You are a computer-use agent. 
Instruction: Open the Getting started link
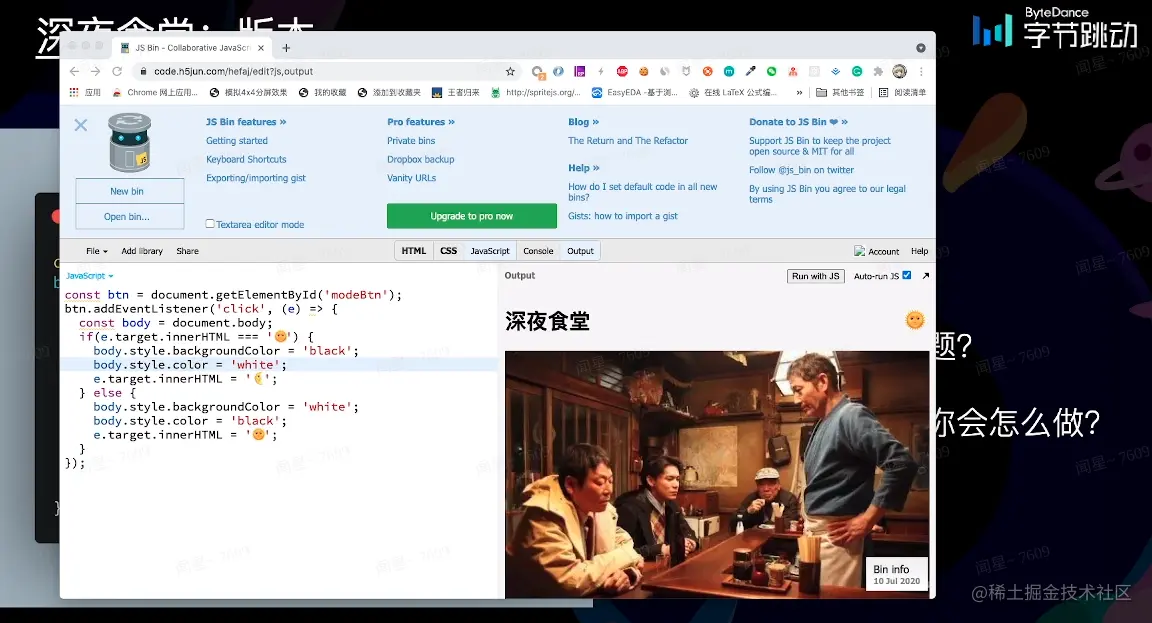[237, 141]
